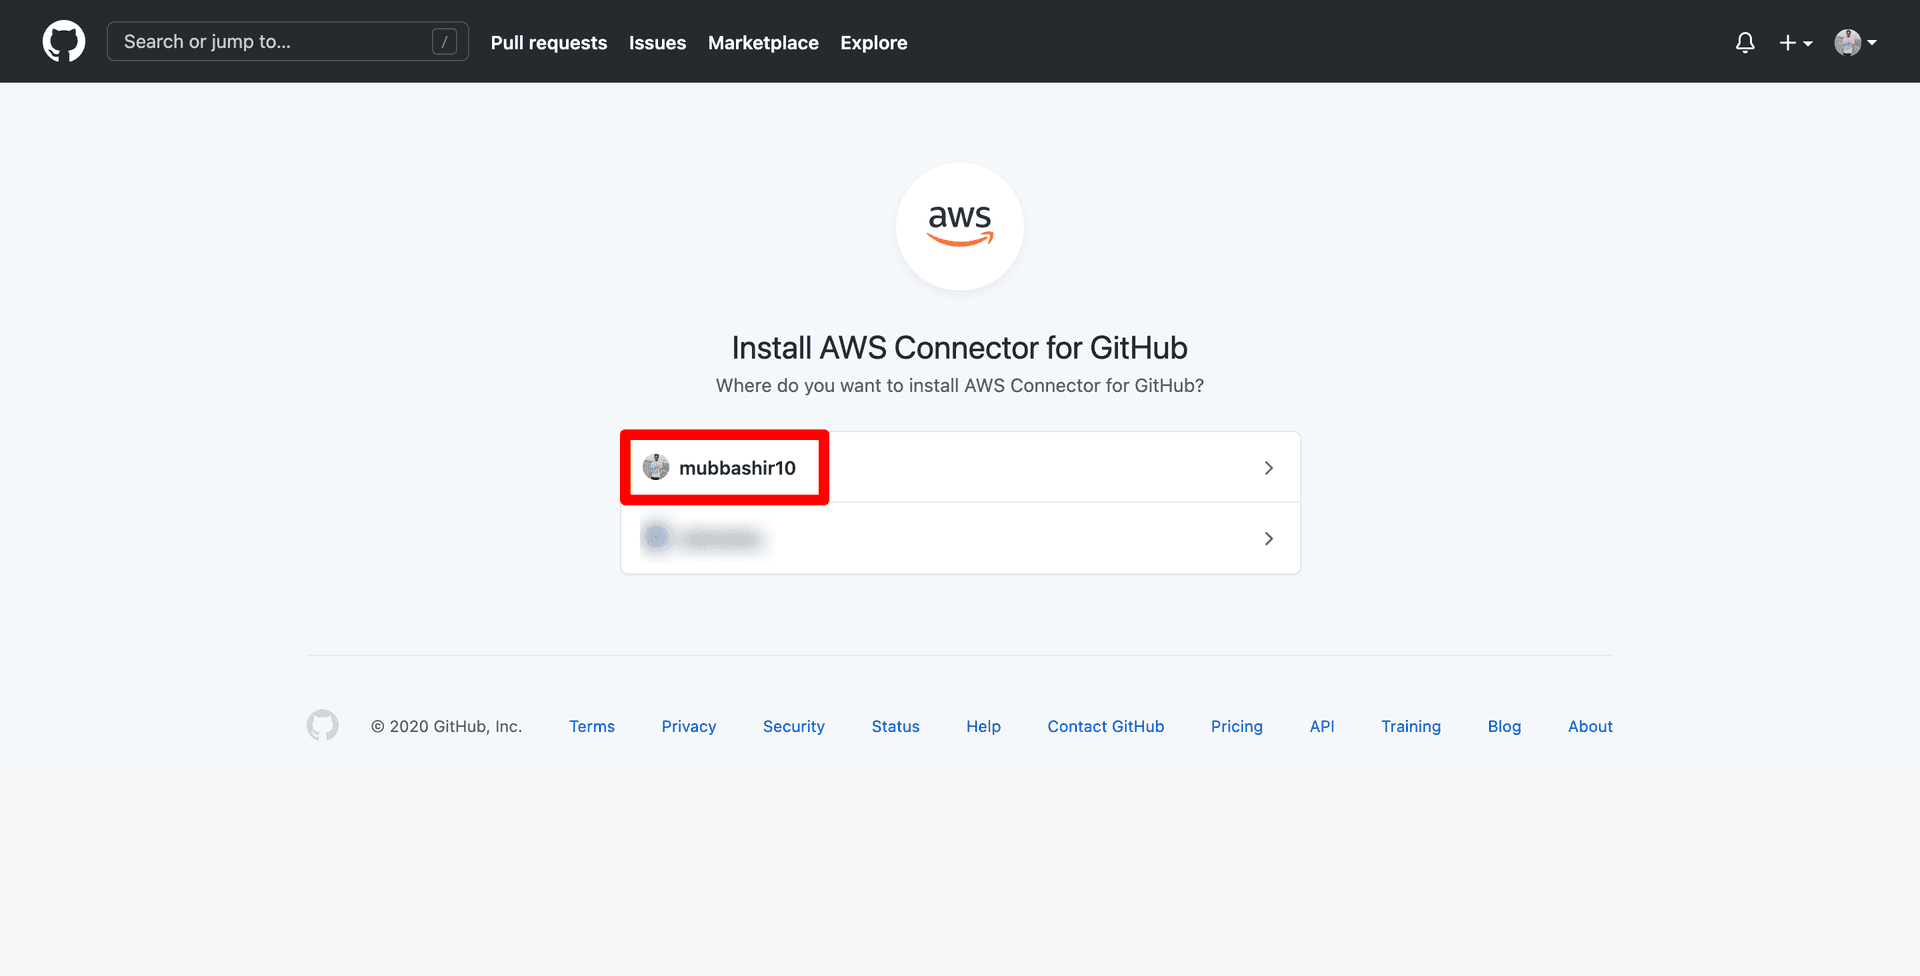
Task: Click chevron arrow on mubbashir10 row
Action: [x=1268, y=468]
